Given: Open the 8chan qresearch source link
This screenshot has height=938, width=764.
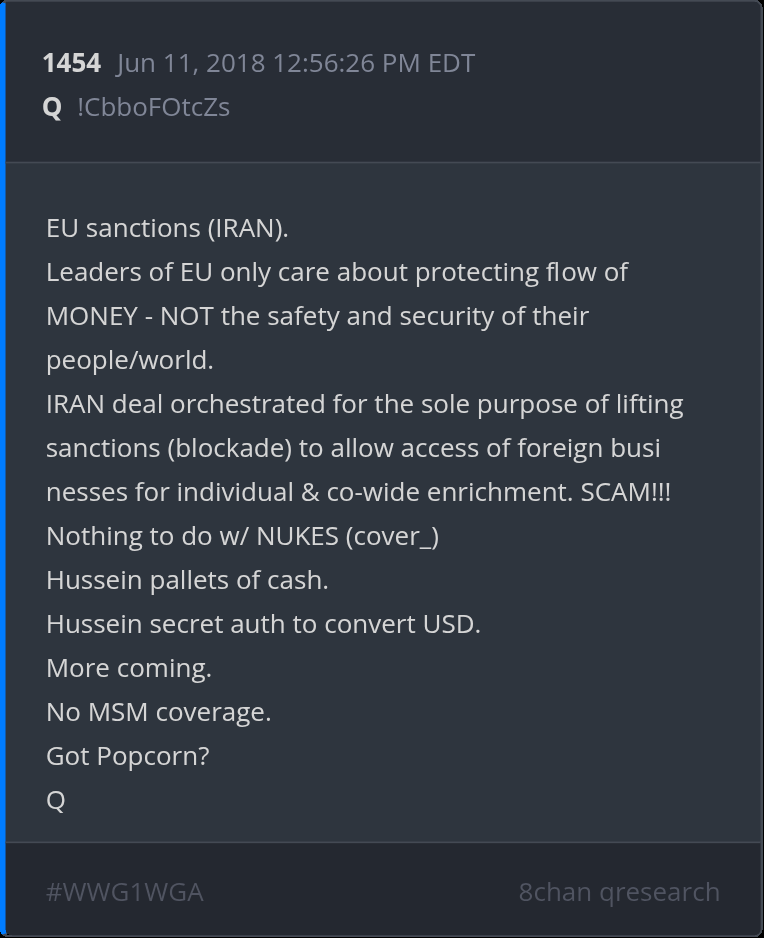Looking at the screenshot, I should [x=619, y=892].
